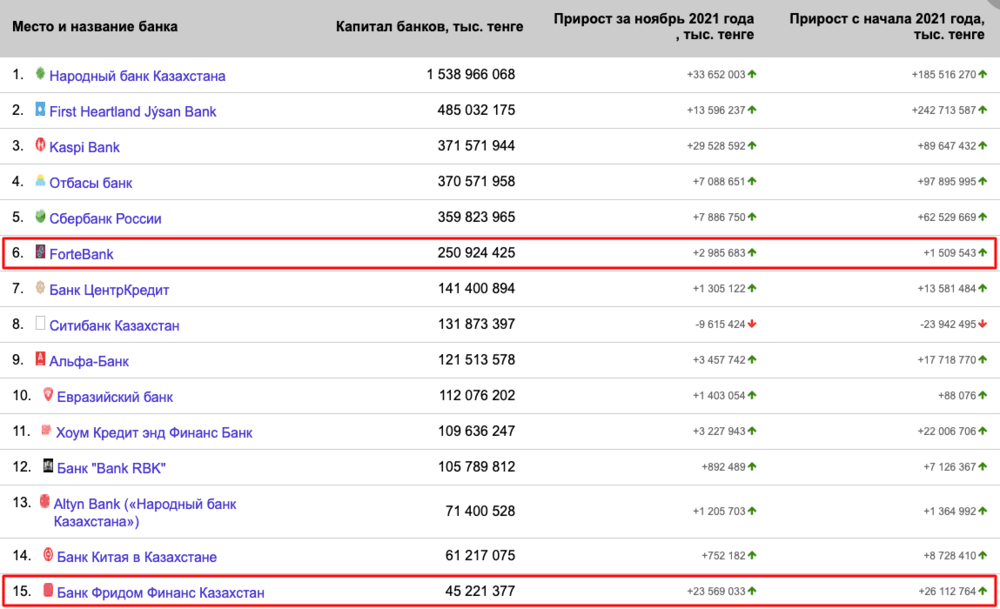Select capital value 109 636 247
Screen dimensions: 1000x609
[x=476, y=432]
